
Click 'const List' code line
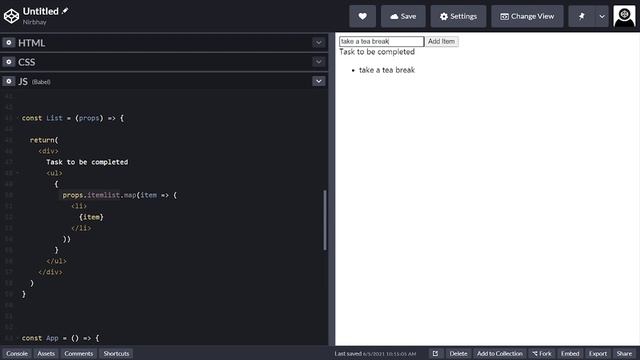click(x=73, y=118)
